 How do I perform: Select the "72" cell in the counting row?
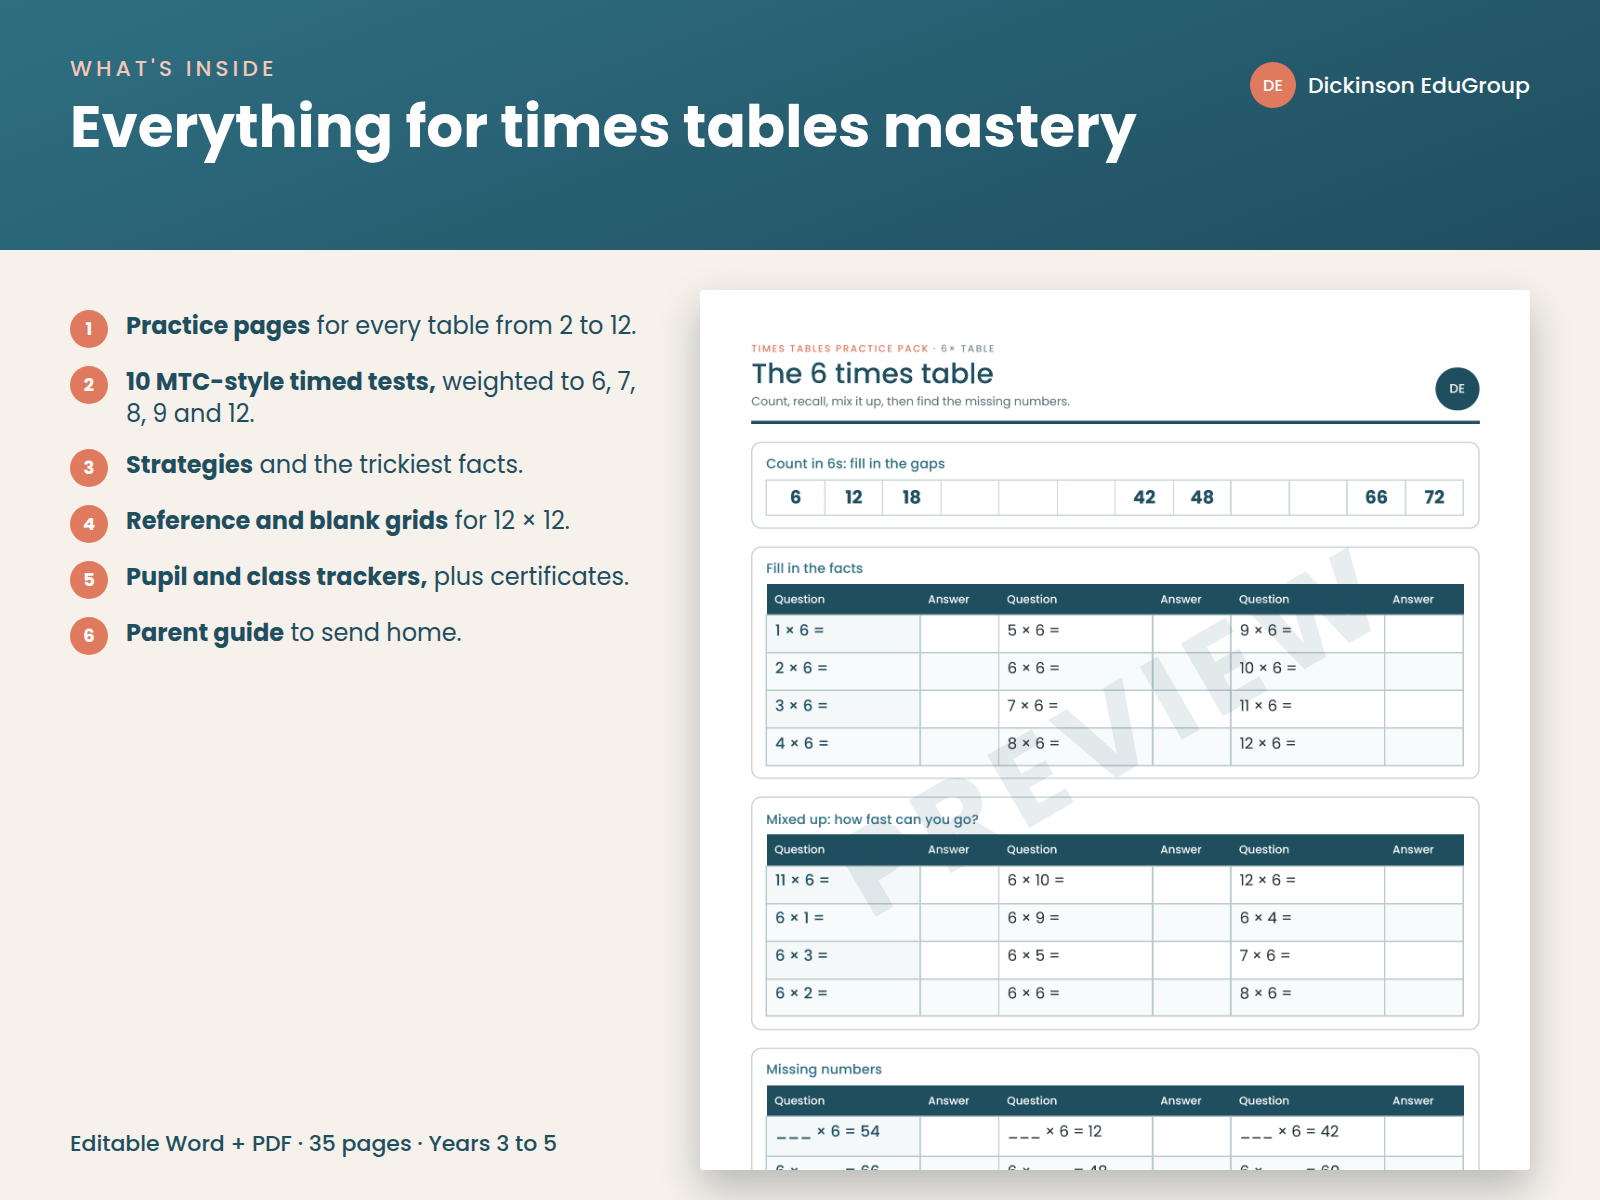click(x=1434, y=497)
